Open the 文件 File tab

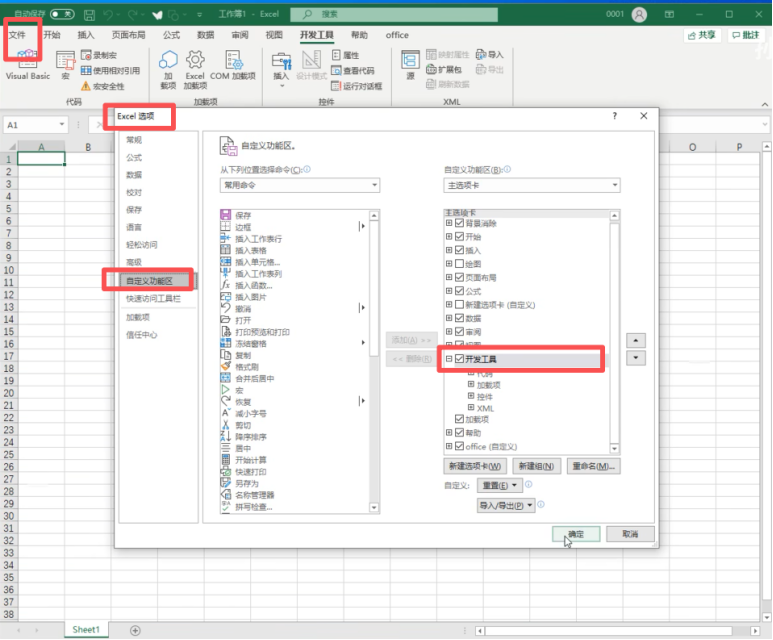pos(17,35)
